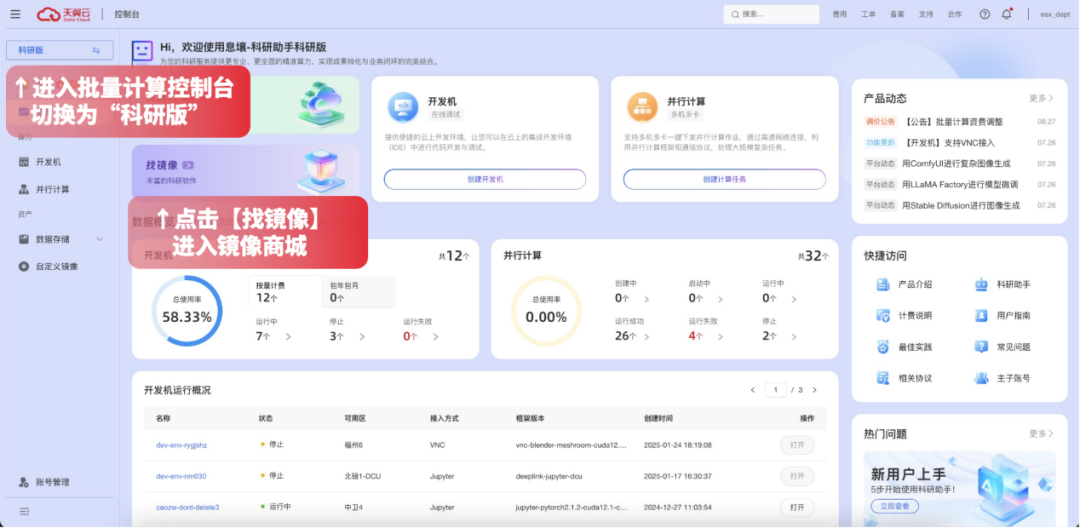Collapse the sidebar using the bottom icon

tap(24, 511)
